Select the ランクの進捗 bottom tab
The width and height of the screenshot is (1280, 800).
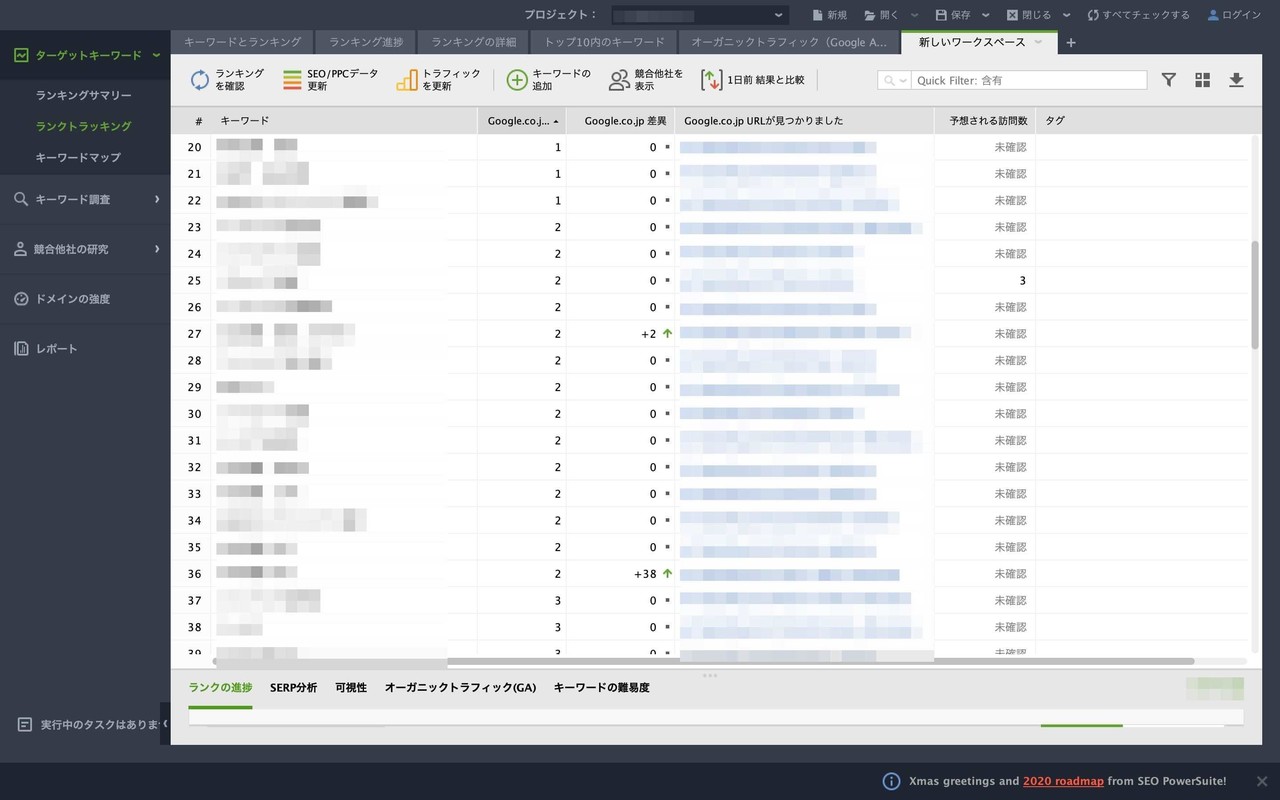click(x=220, y=688)
